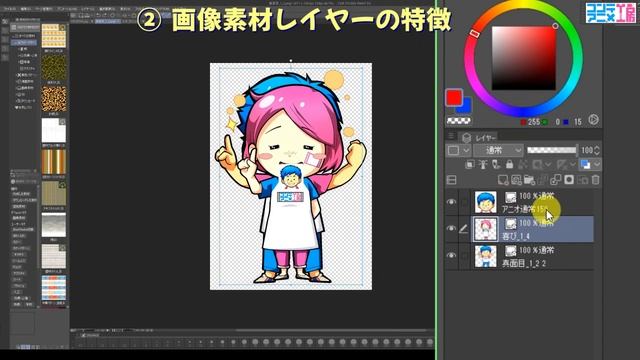This screenshot has height=360, width=640.
Task: Select red blue checker material thumbnail
Action: [53, 288]
